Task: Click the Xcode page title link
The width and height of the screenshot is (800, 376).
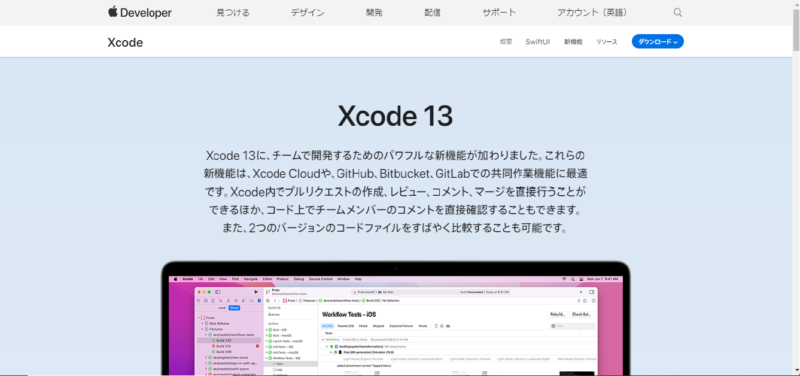Action: pyautogui.click(x=125, y=42)
